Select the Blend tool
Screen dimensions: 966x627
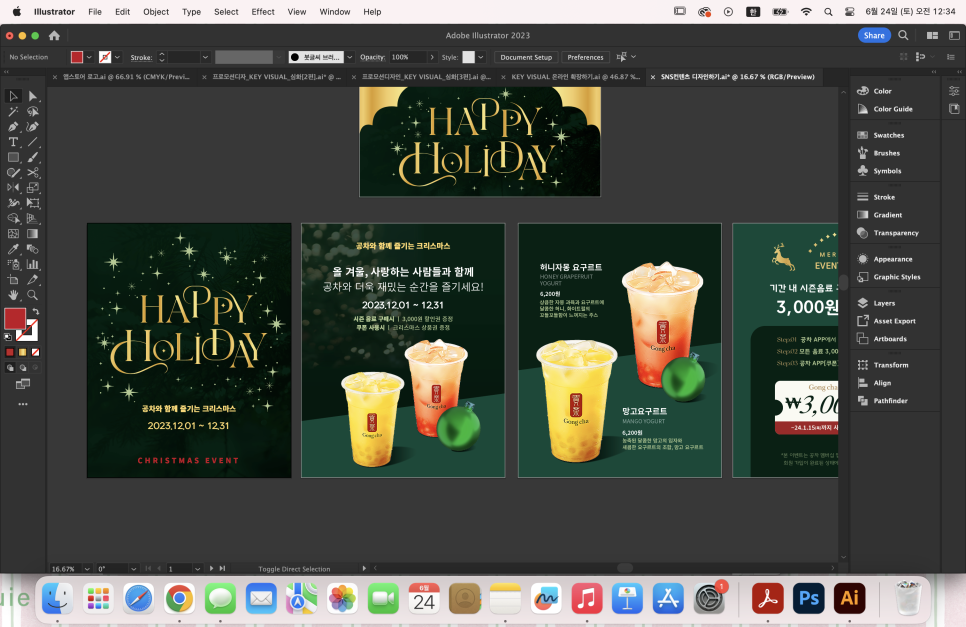pos(33,249)
